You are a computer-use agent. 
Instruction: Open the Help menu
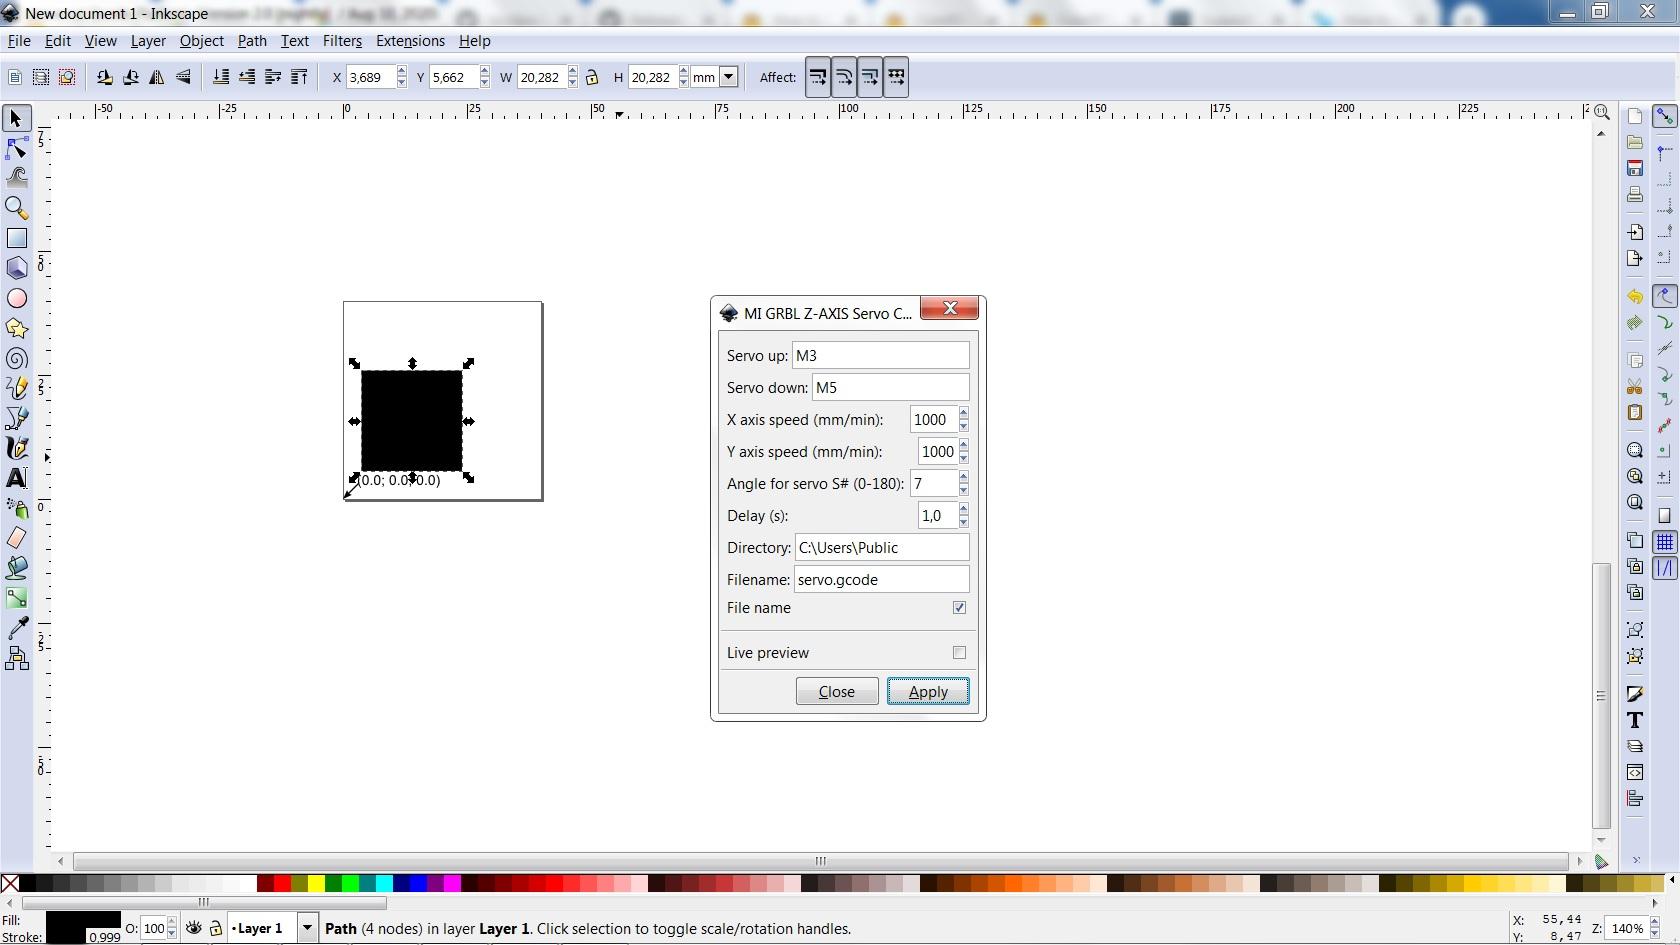click(474, 41)
